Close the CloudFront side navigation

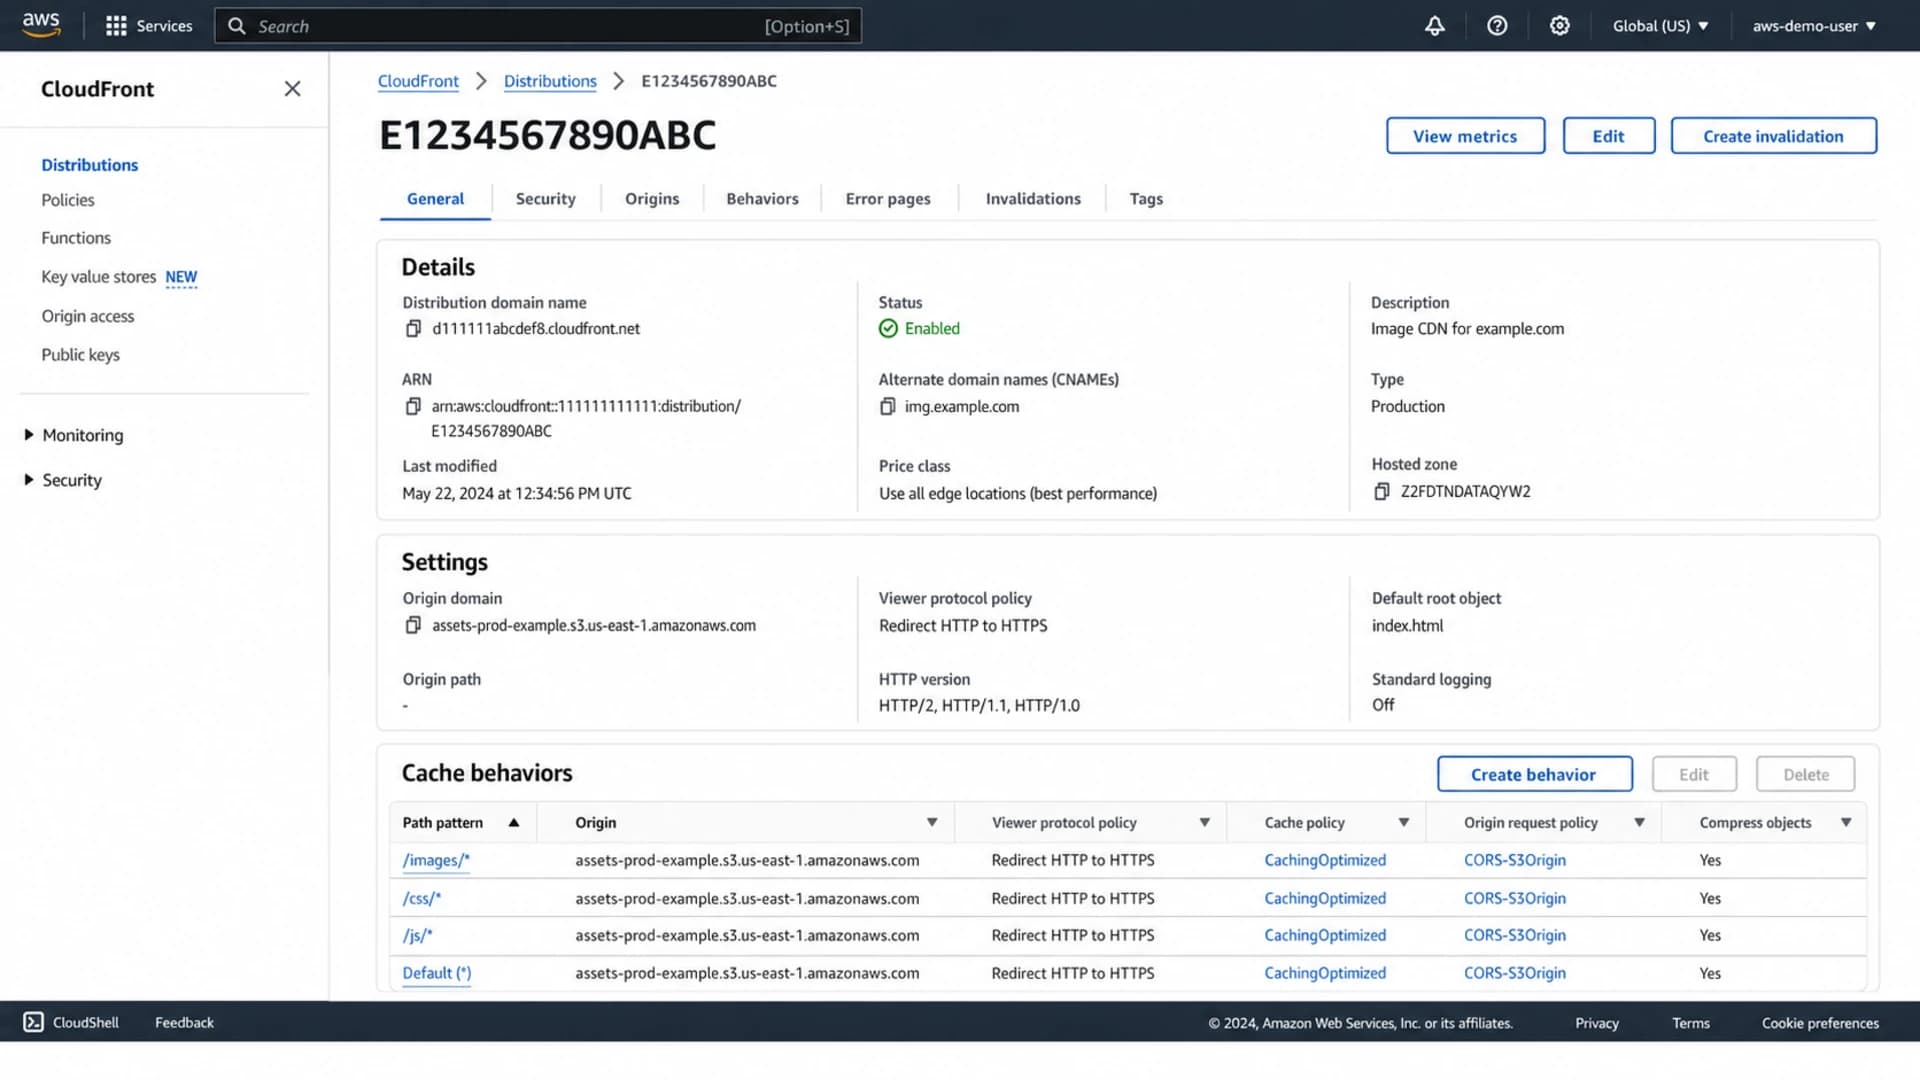tap(292, 89)
